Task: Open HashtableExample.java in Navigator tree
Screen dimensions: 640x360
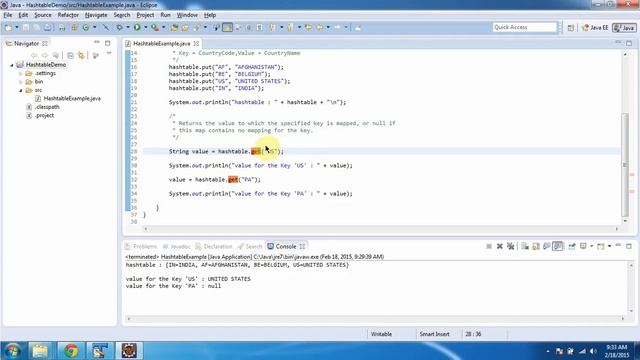Action: 68,98
